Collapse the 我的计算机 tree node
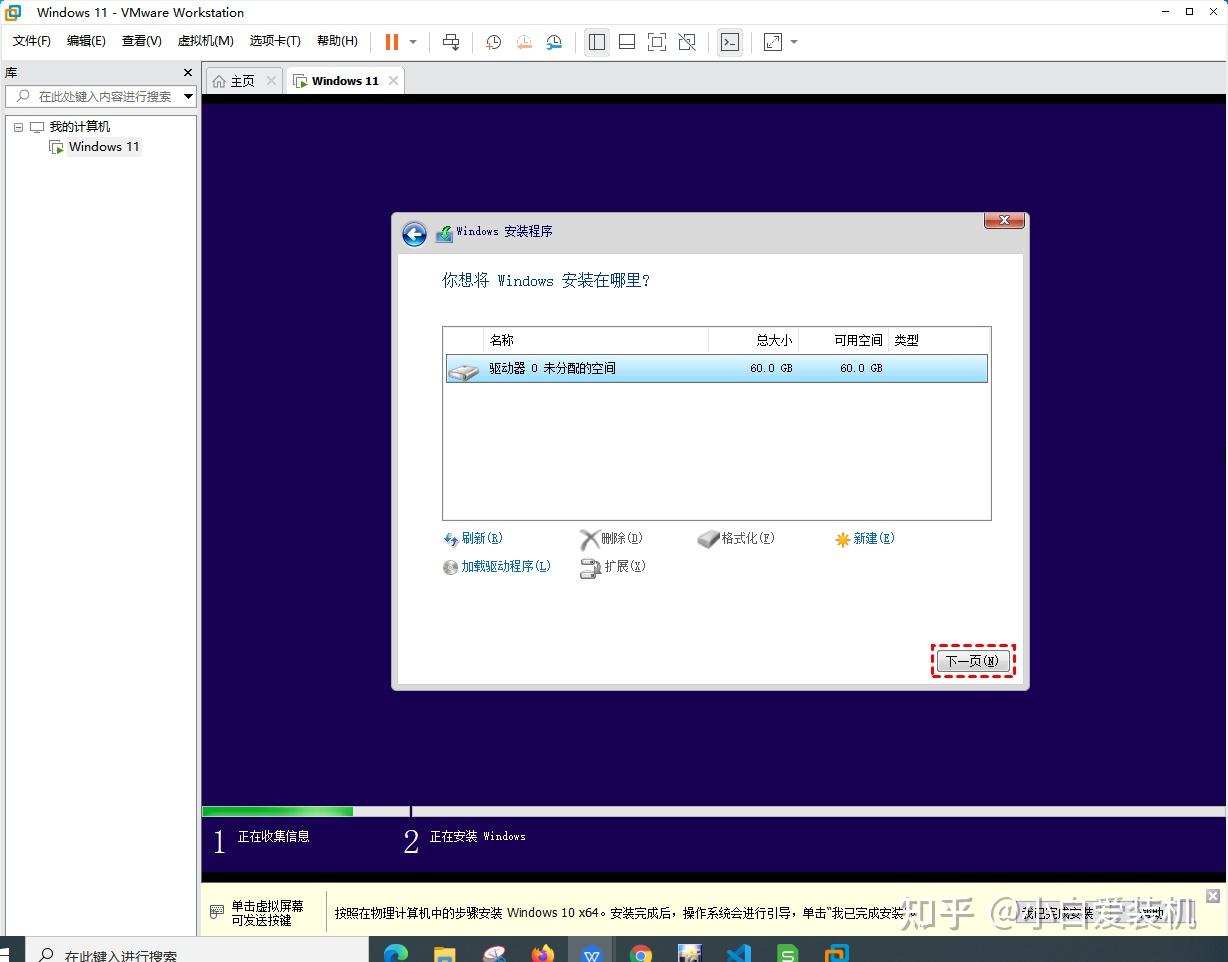 [x=17, y=126]
